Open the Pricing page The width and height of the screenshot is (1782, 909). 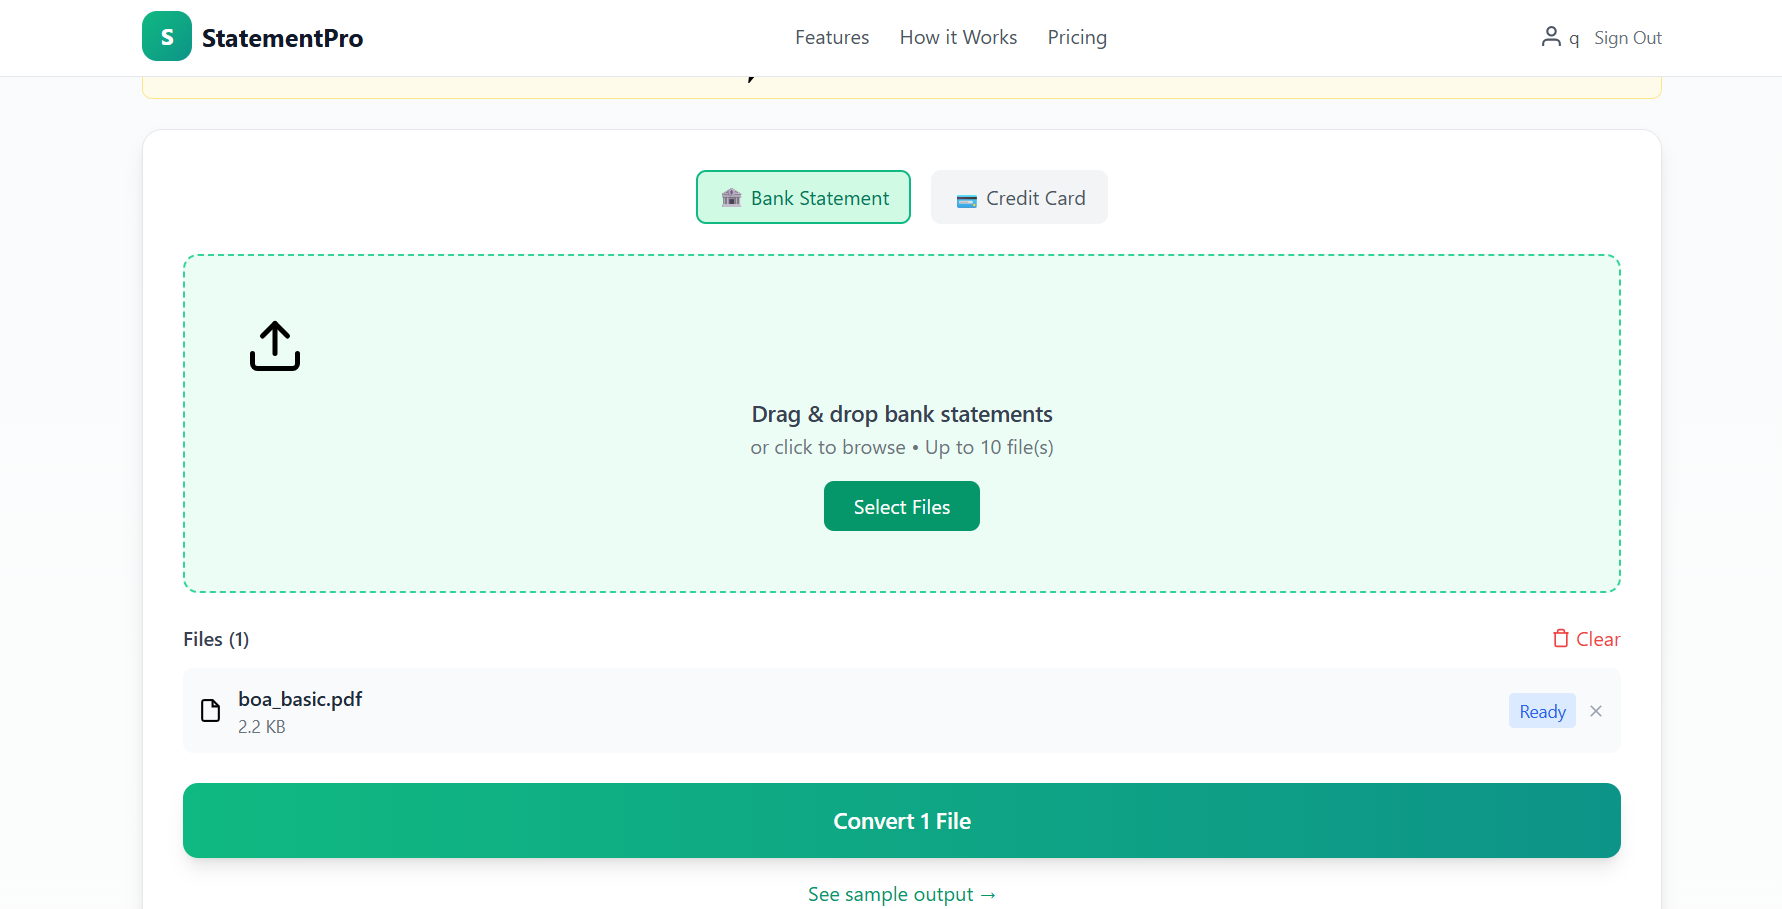point(1077,37)
